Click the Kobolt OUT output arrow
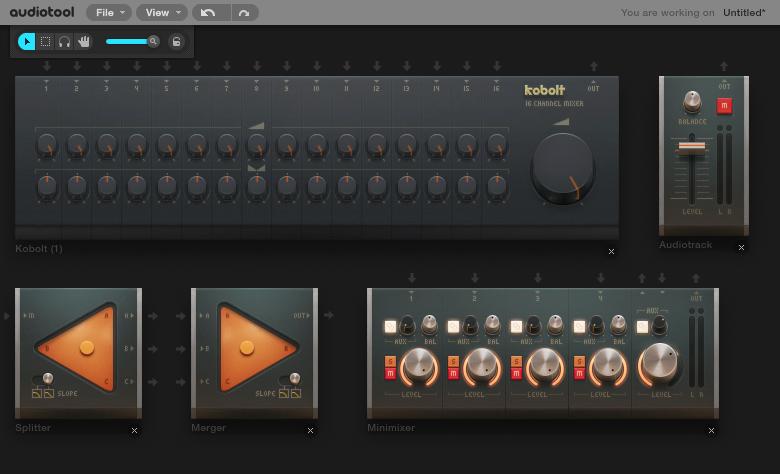This screenshot has height=474, width=780. [x=593, y=66]
